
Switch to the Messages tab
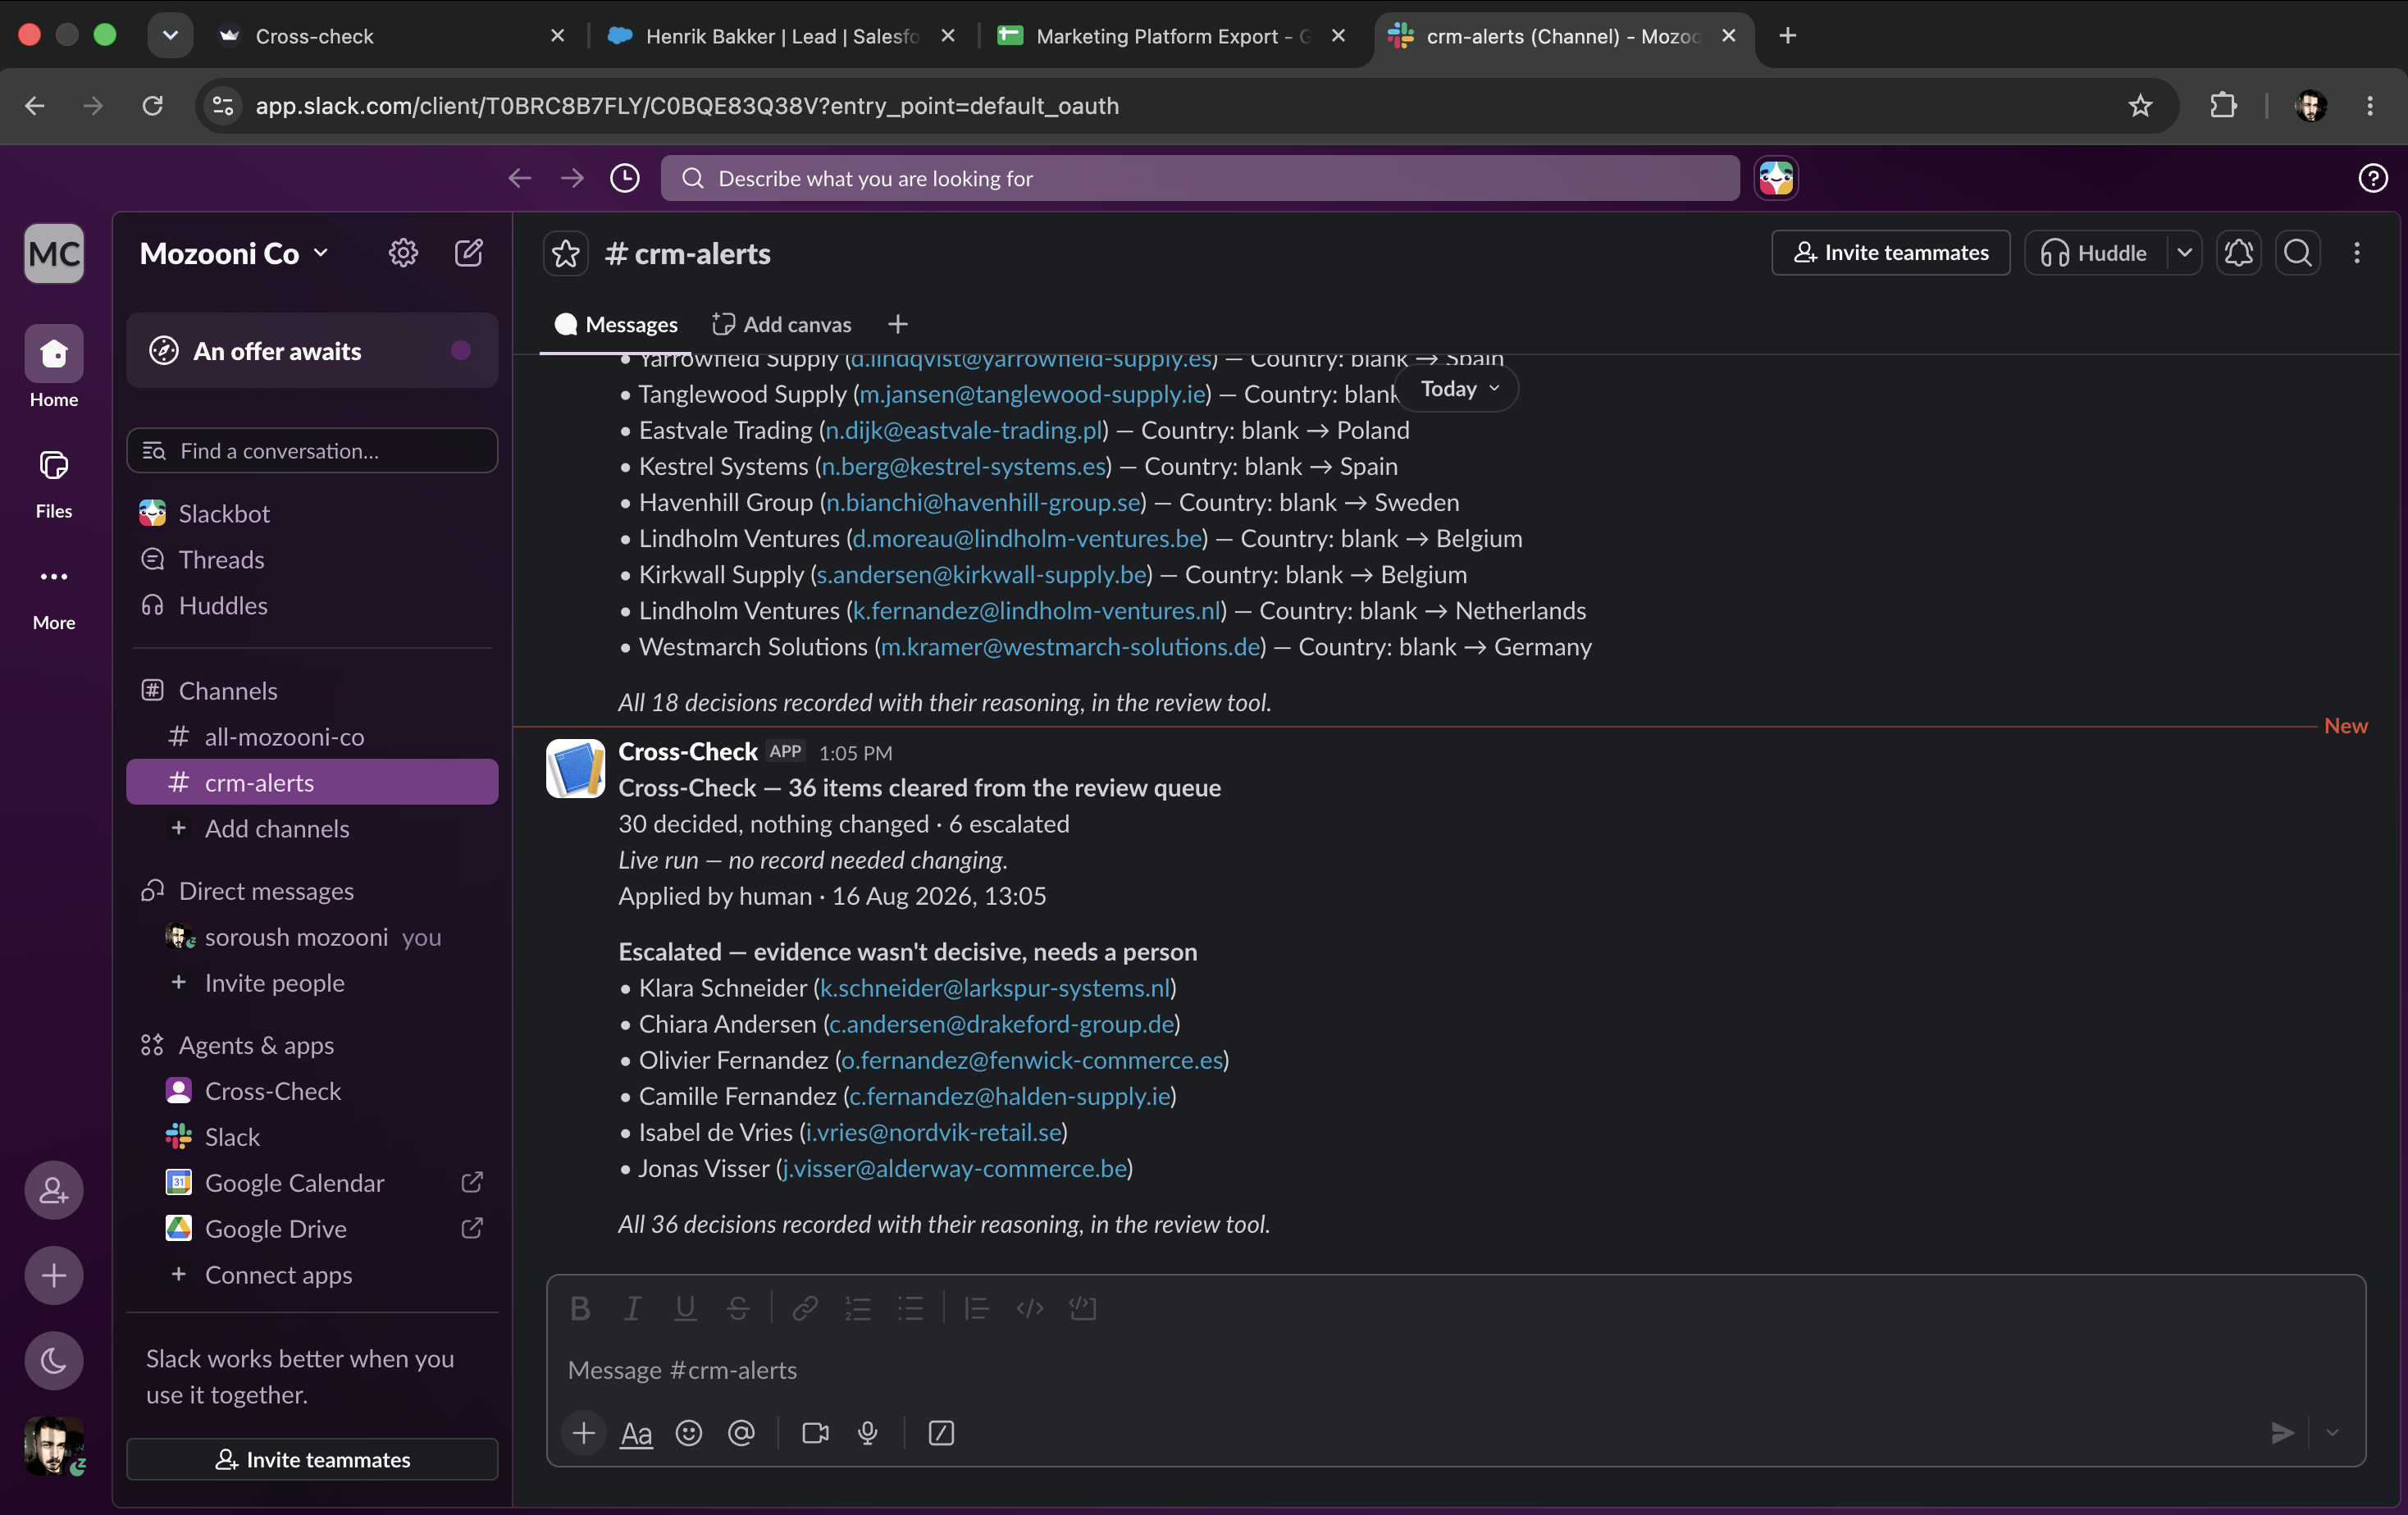click(x=616, y=324)
